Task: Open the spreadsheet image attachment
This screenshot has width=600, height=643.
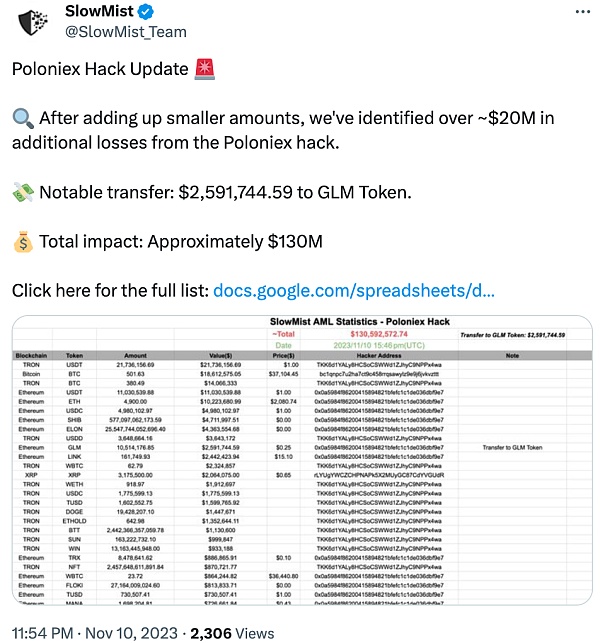Action: 302,460
